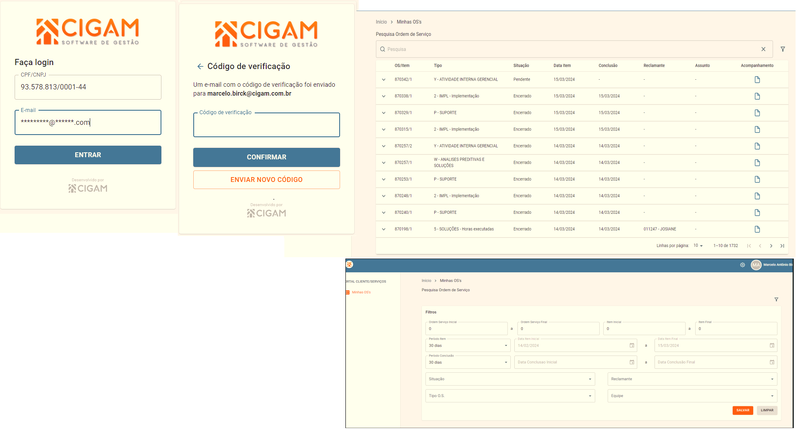Viewport: 800px width, 429px height.
Task: Focus the Código de verificação input
Action: tap(266, 125)
